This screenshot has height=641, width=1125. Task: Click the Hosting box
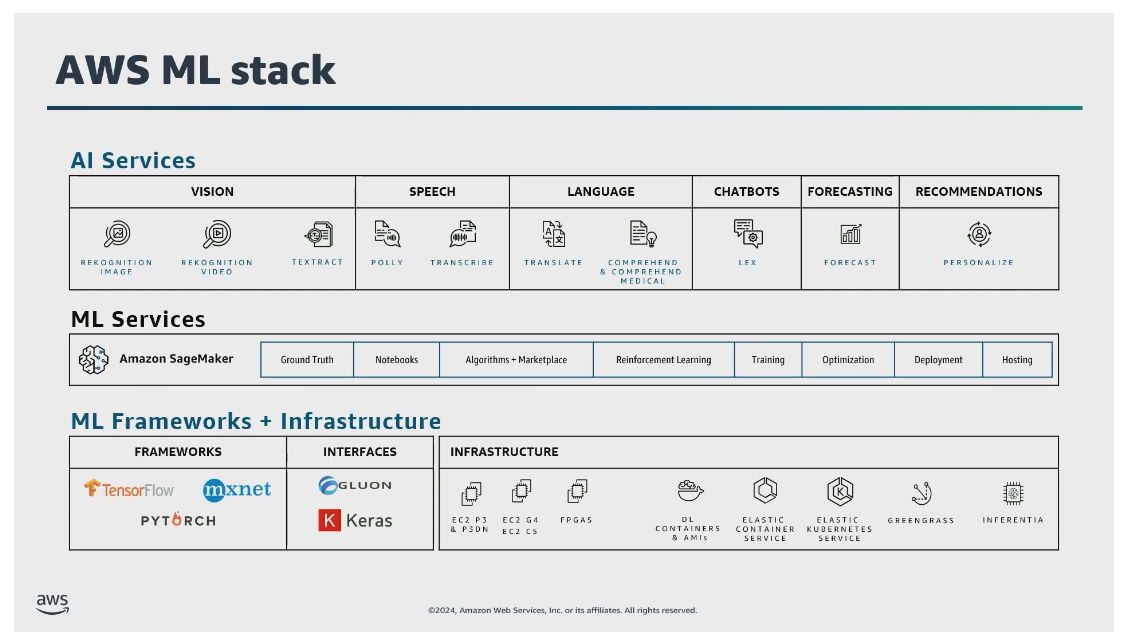pyautogui.click(x=1017, y=360)
